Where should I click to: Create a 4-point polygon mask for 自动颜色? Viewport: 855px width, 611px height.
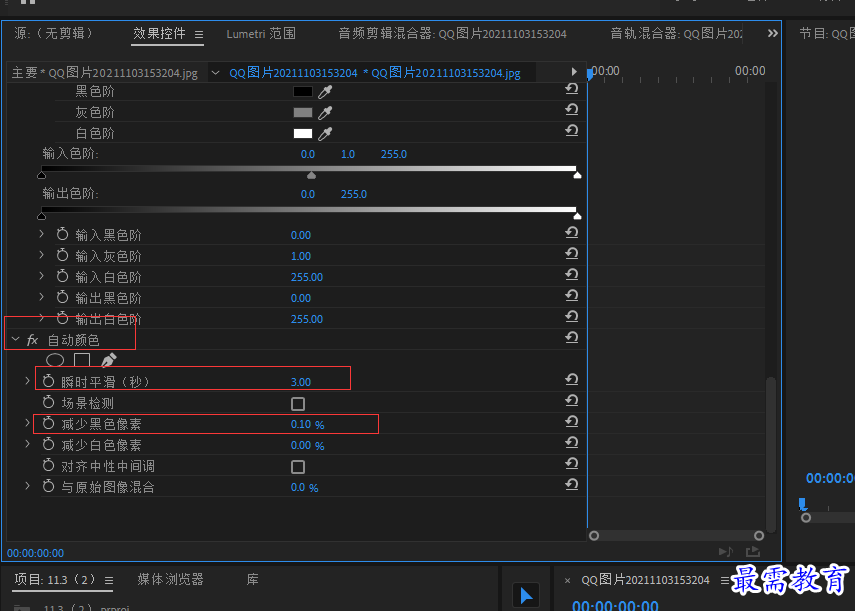pyautogui.click(x=82, y=360)
